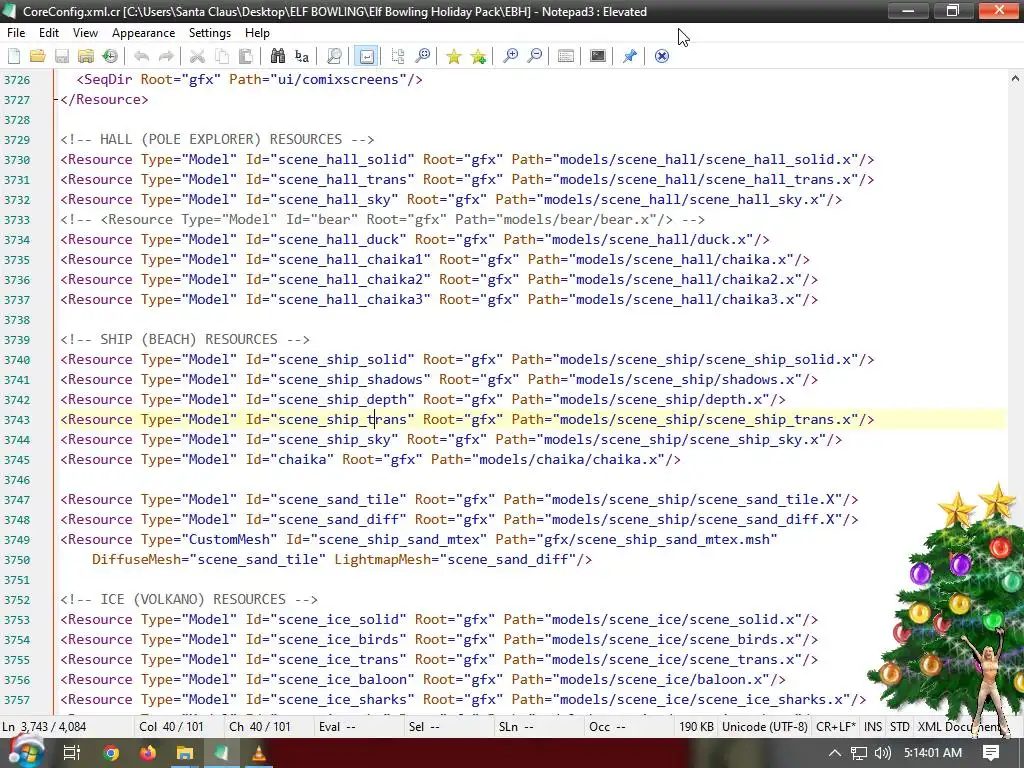Expand the system tray hidden icons chevron

(835, 753)
